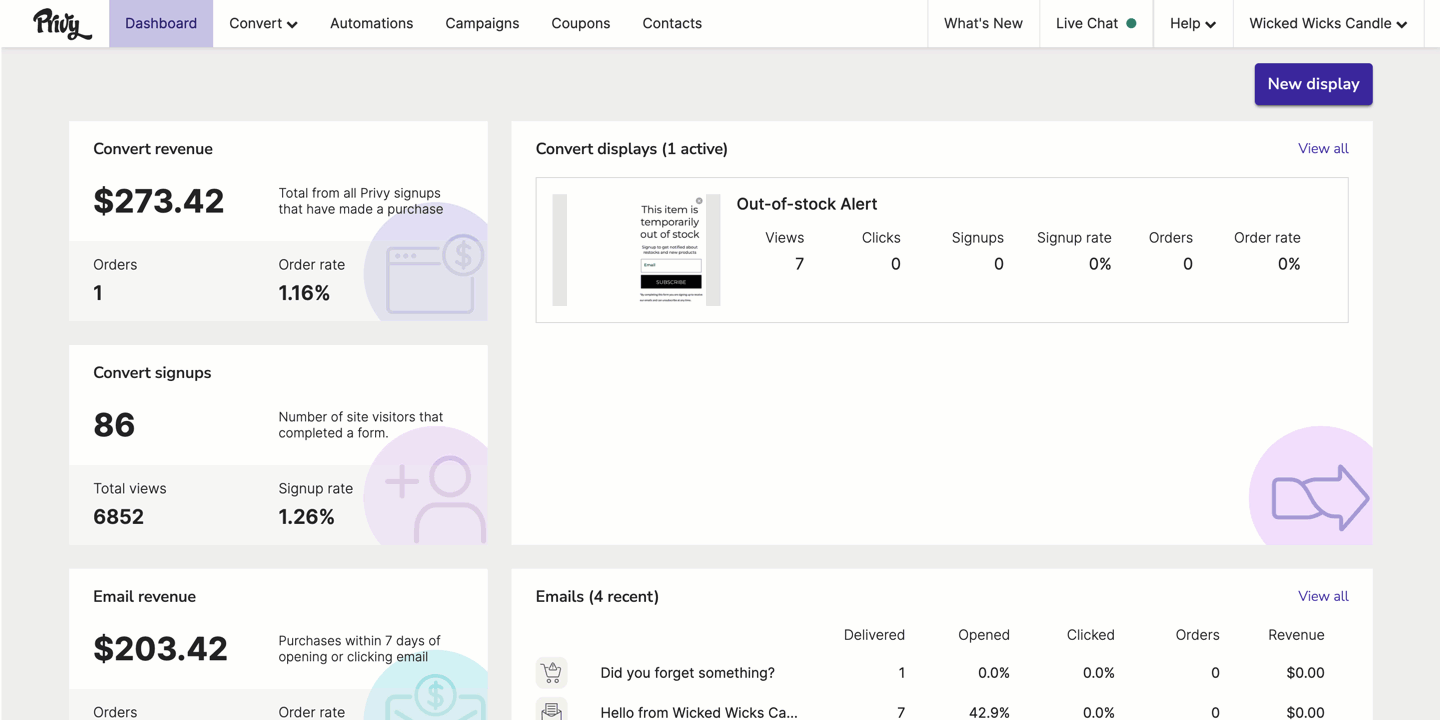Open the Dashboard tab
1440x720 pixels.
tap(161, 23)
